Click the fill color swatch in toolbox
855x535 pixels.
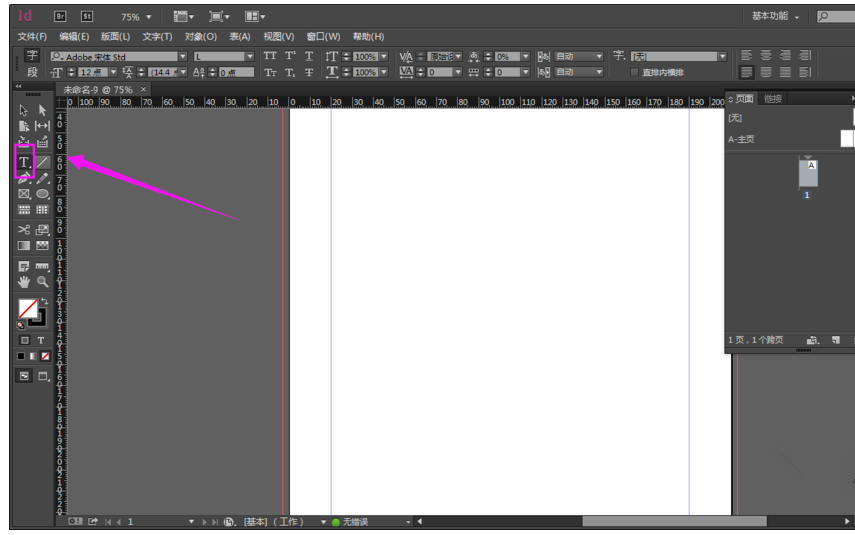tap(28, 308)
